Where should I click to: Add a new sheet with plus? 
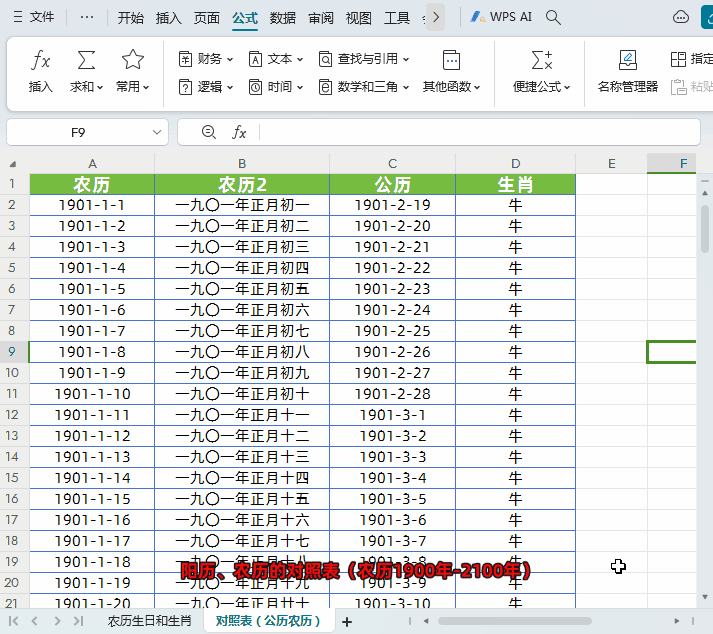pyautogui.click(x=347, y=621)
